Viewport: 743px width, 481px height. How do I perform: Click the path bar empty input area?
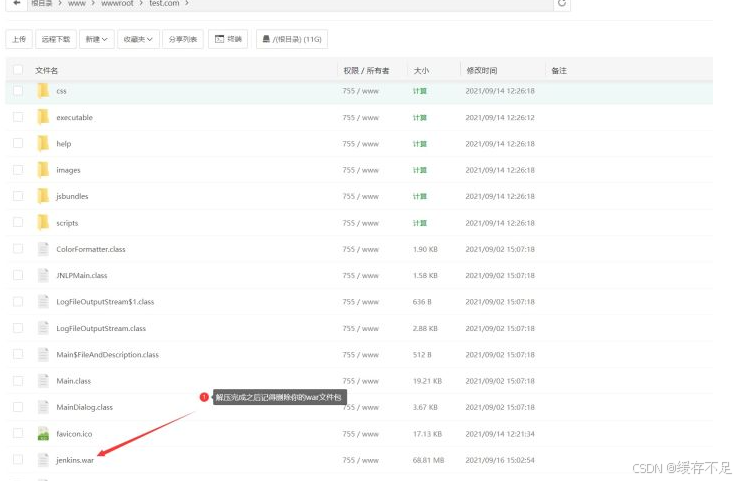(x=370, y=3)
